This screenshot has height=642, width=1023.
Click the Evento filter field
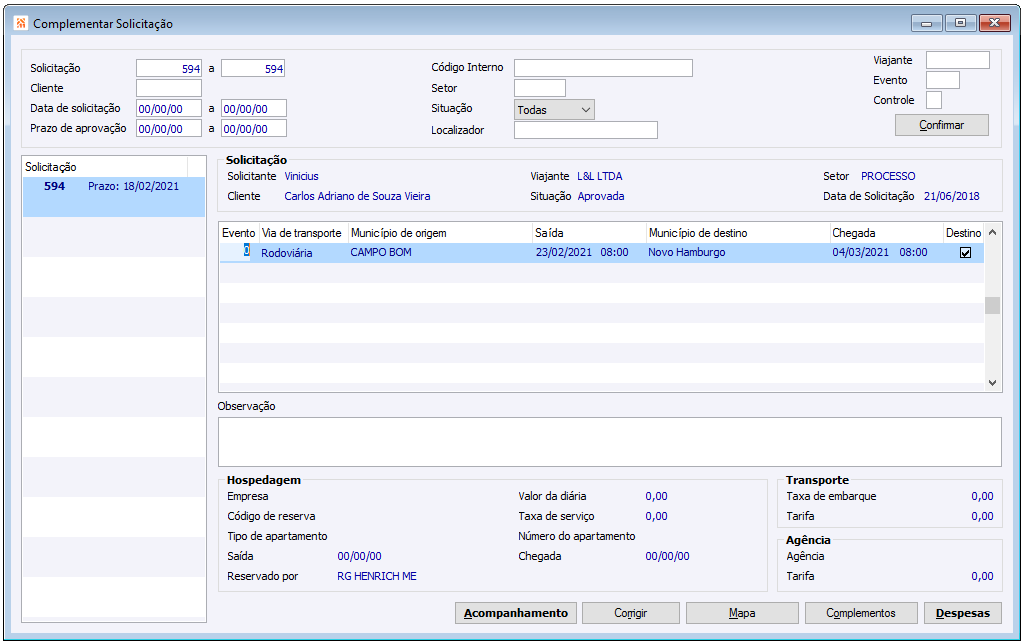coord(943,80)
